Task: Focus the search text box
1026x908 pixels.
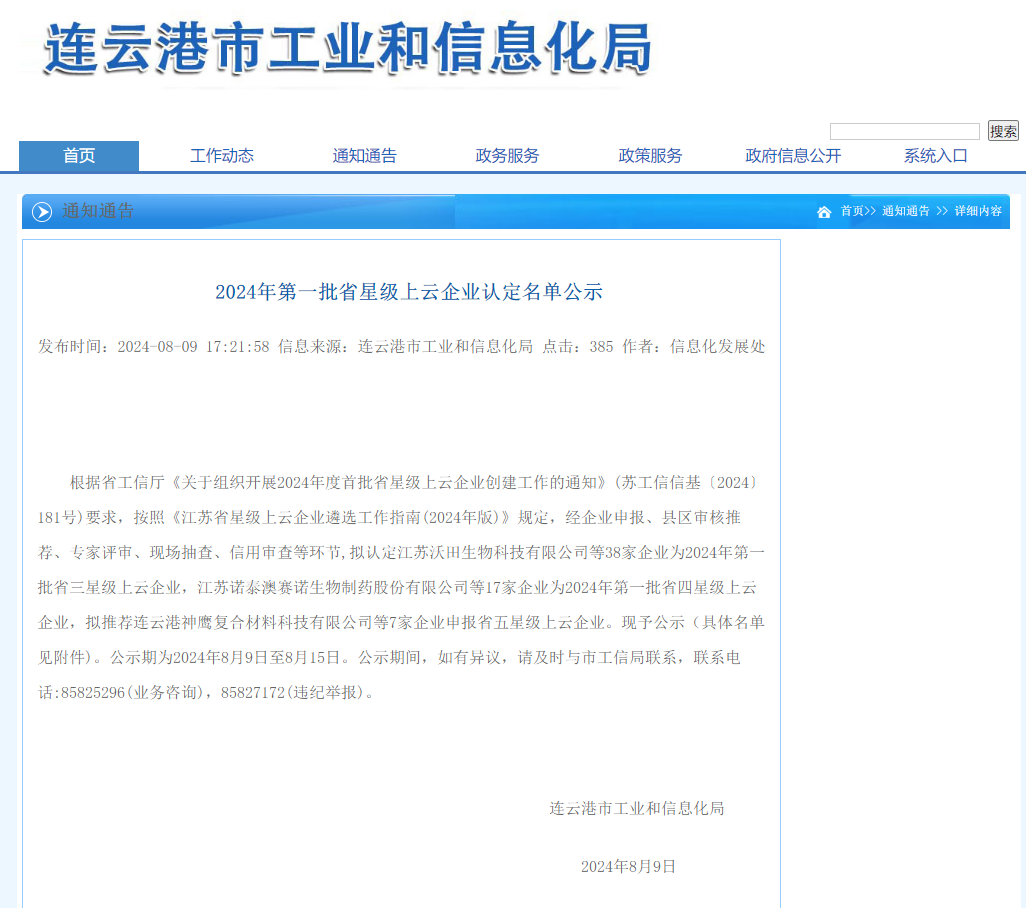Action: (904, 132)
